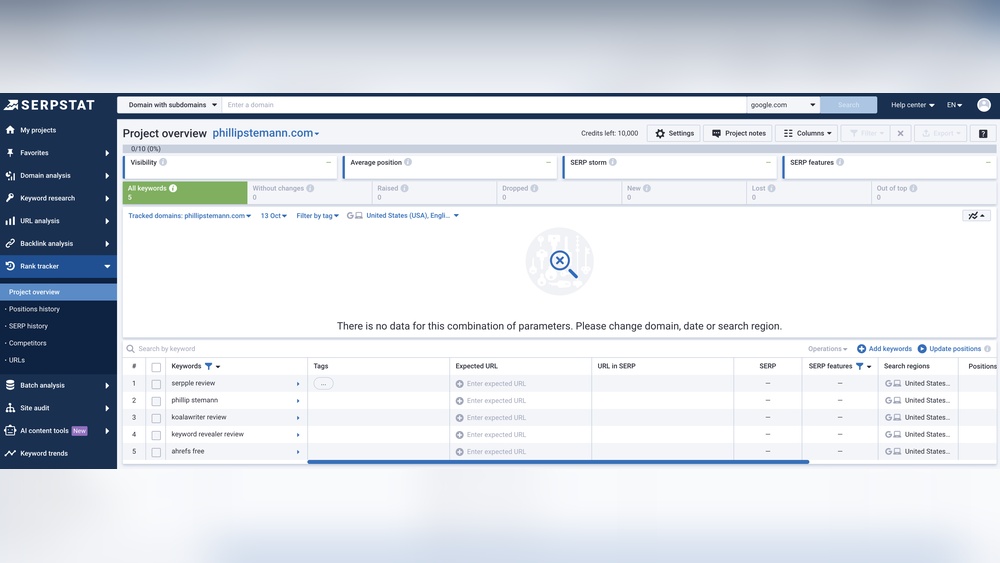Click tags ellipsis for serpple review
This screenshot has height=563, width=1000.
(x=323, y=383)
